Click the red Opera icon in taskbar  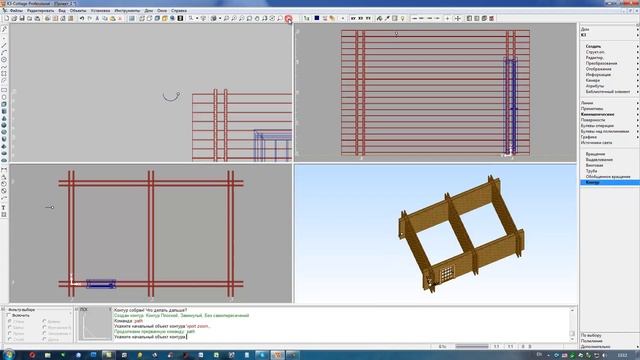pos(32,355)
